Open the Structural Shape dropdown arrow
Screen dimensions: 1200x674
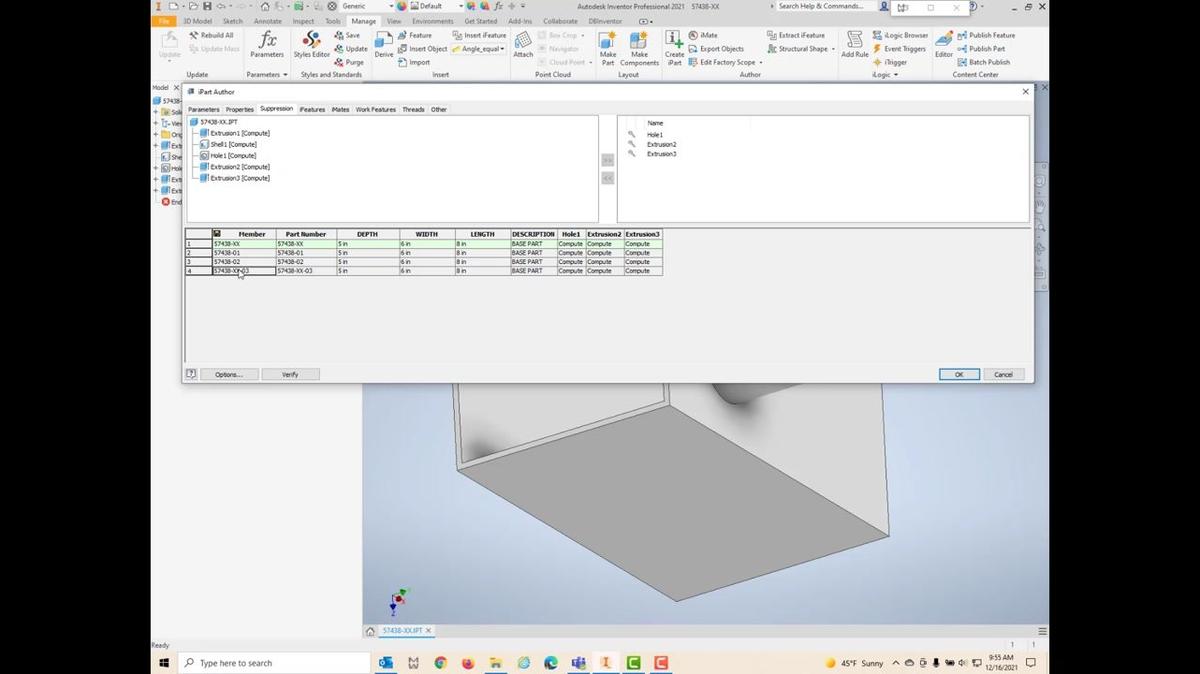pyautogui.click(x=833, y=48)
